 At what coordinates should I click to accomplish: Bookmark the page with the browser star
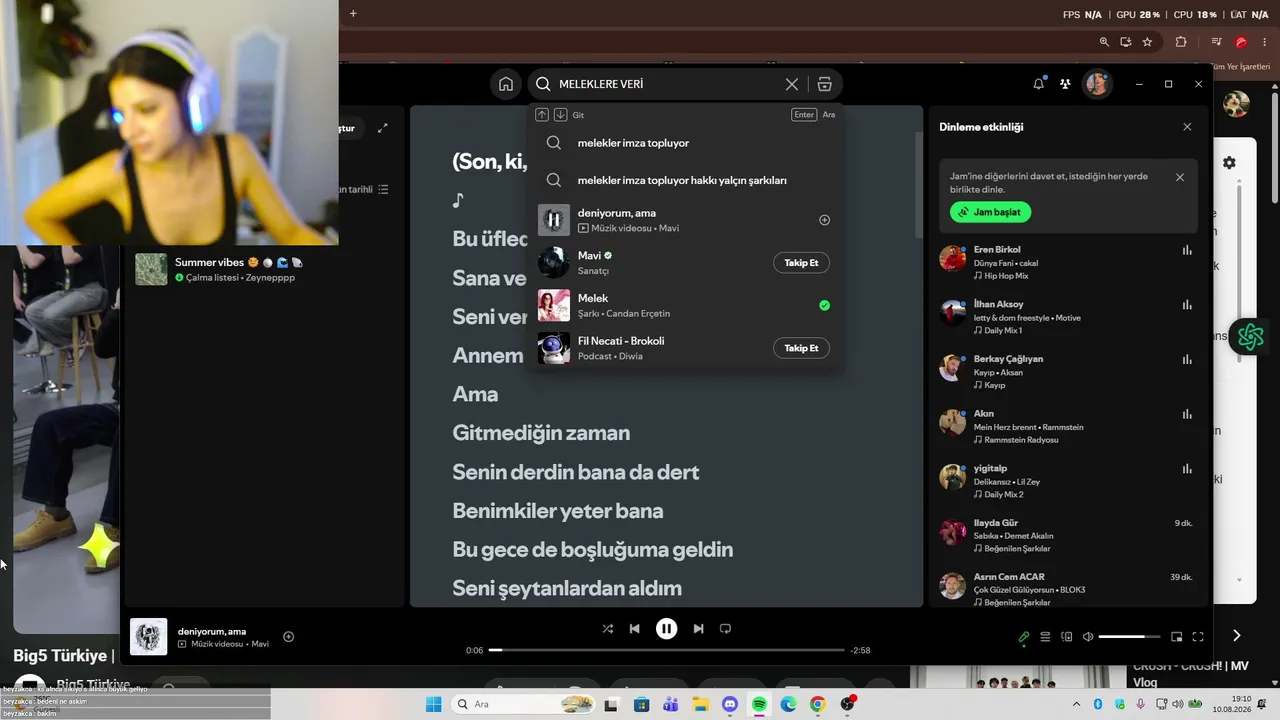pyautogui.click(x=1147, y=42)
